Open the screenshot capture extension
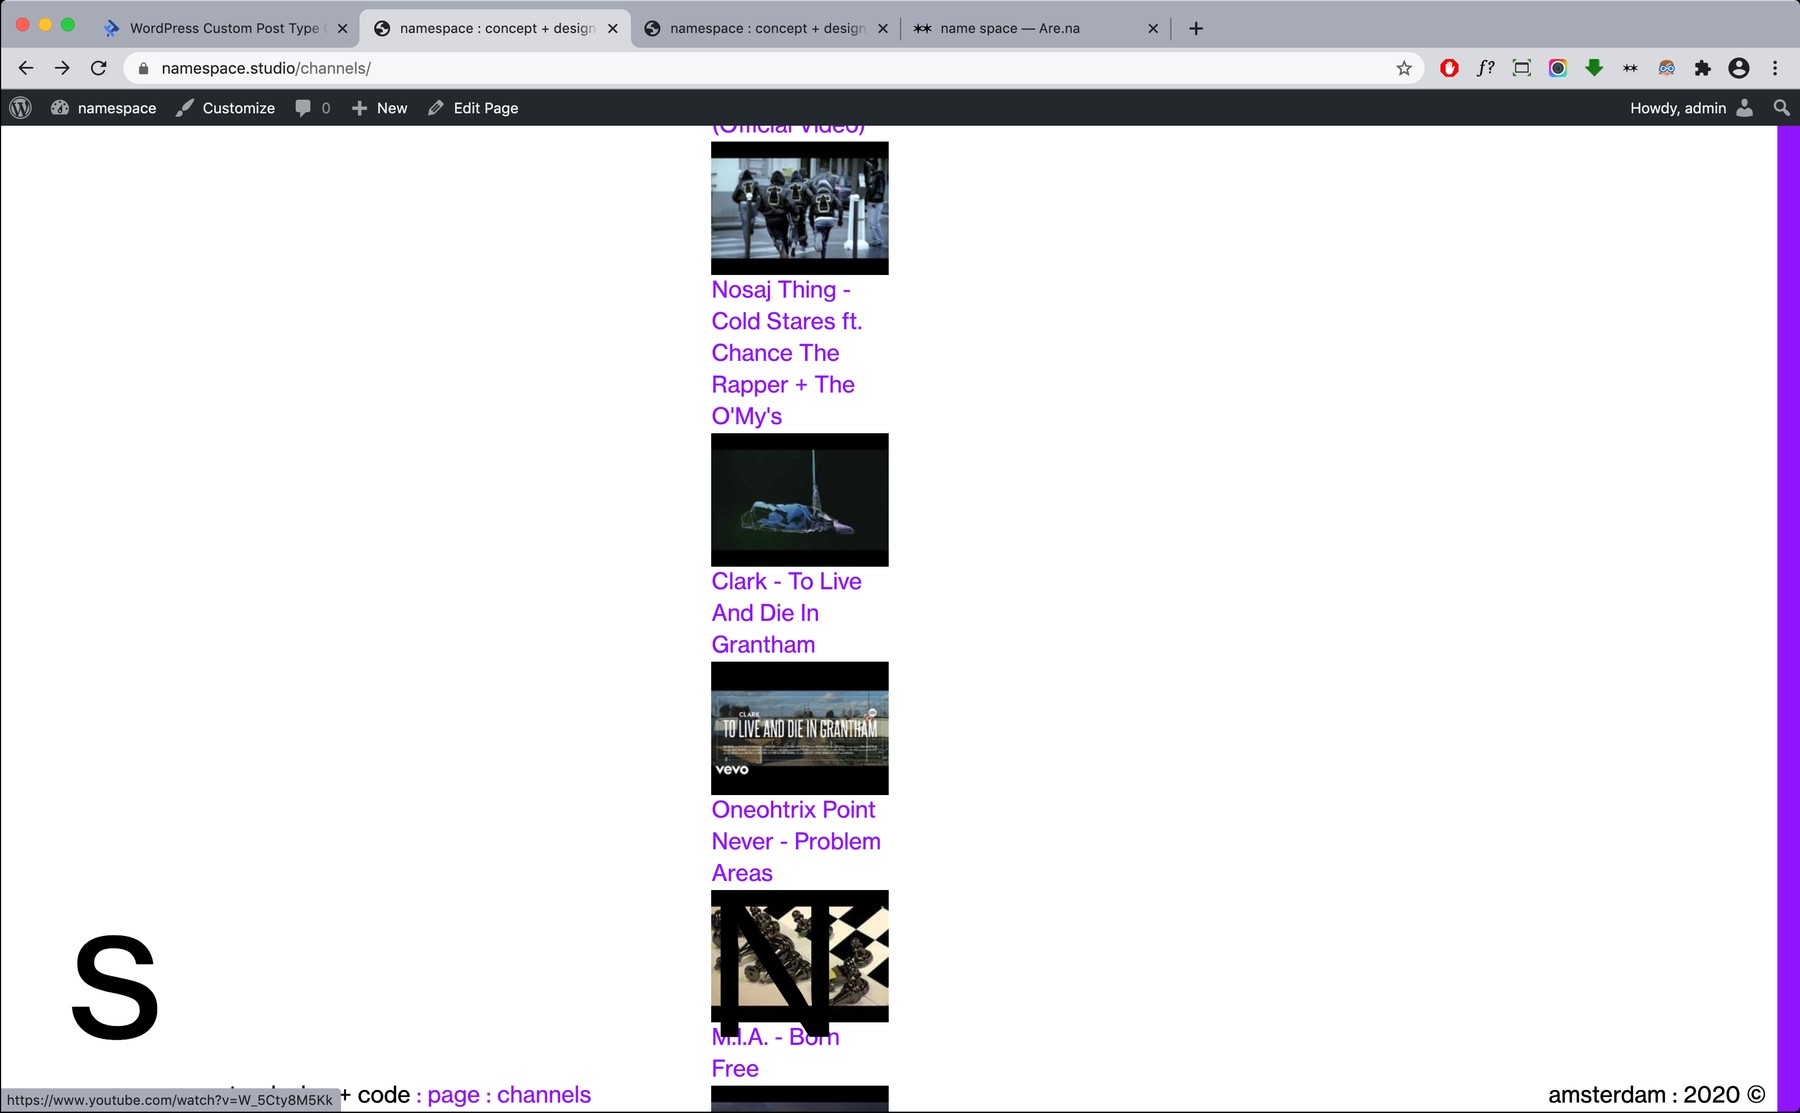This screenshot has width=1800, height=1113. pyautogui.click(x=1522, y=68)
